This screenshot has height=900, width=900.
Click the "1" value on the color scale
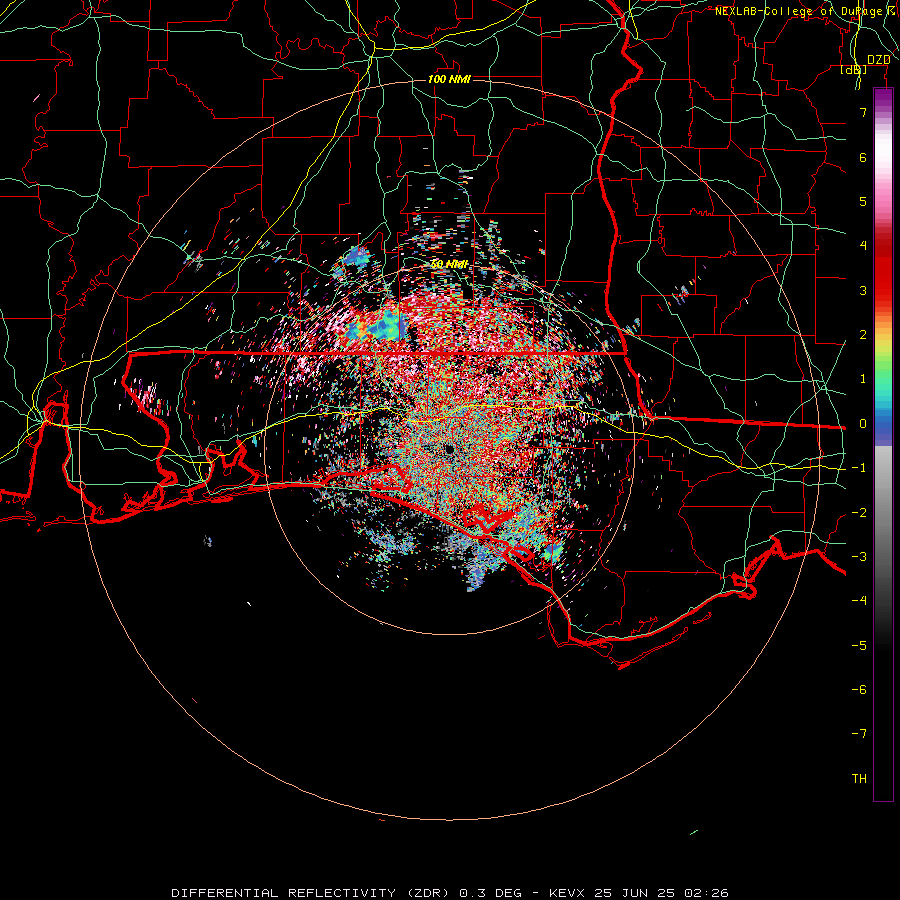tap(863, 379)
